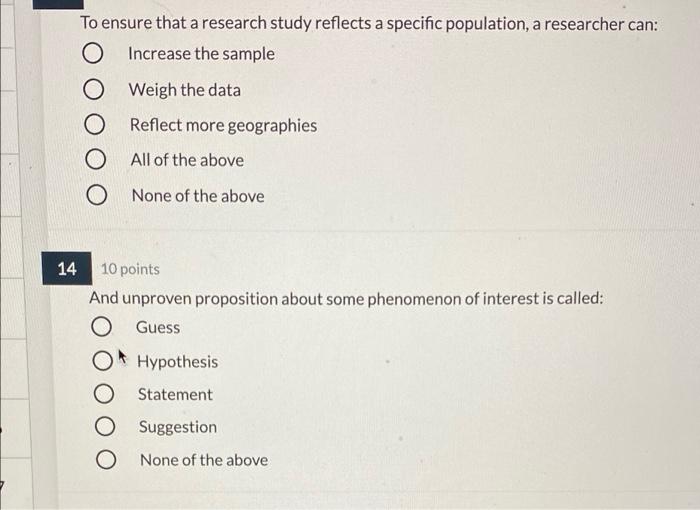Click the '10 points' label
The width and height of the screenshot is (700, 510).
(x=130, y=269)
